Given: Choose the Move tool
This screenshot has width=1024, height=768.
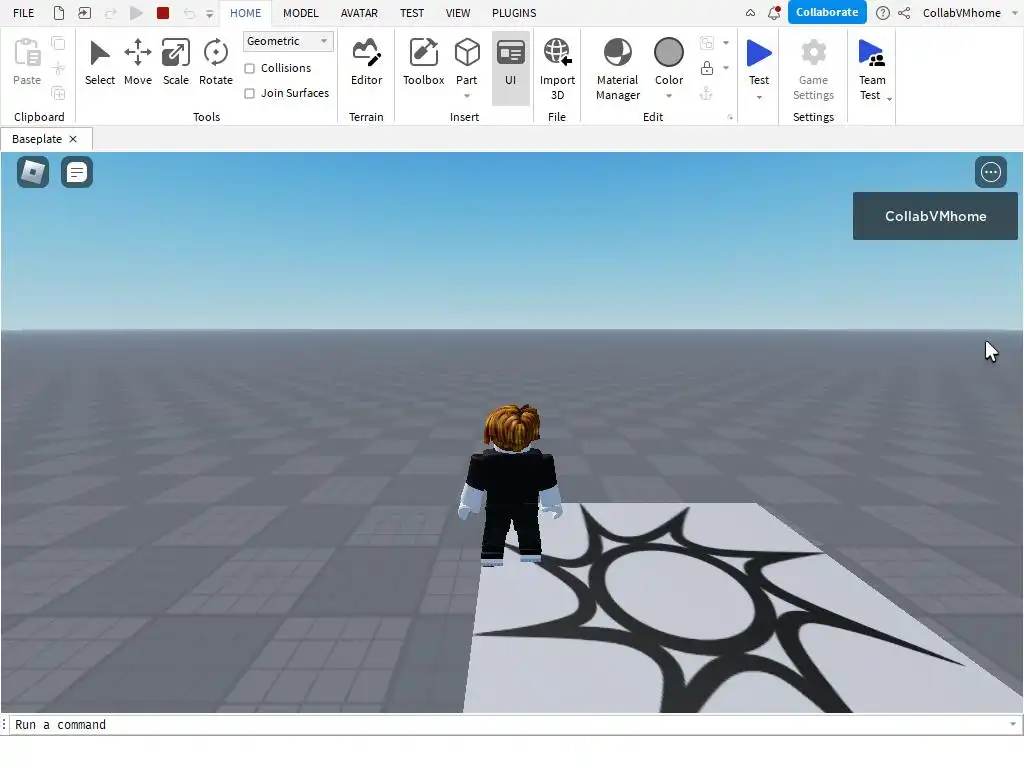Looking at the screenshot, I should tap(138, 62).
